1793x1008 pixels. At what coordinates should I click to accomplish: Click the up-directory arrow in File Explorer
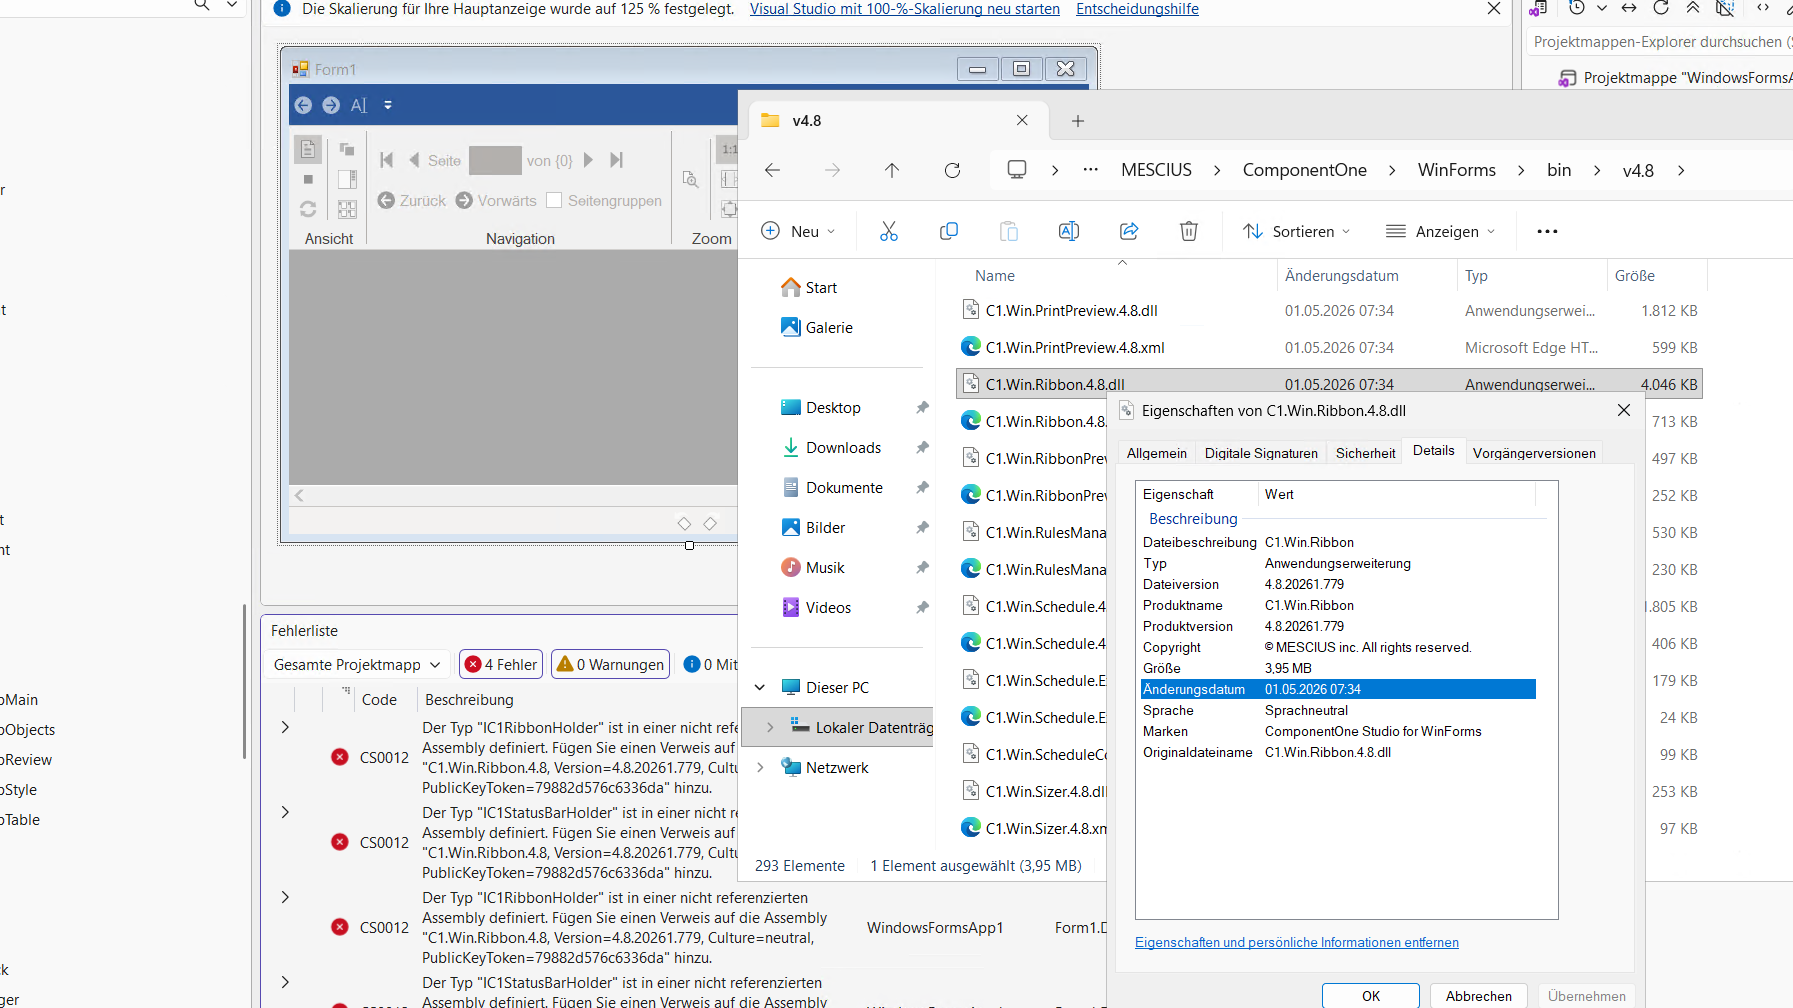coord(892,170)
